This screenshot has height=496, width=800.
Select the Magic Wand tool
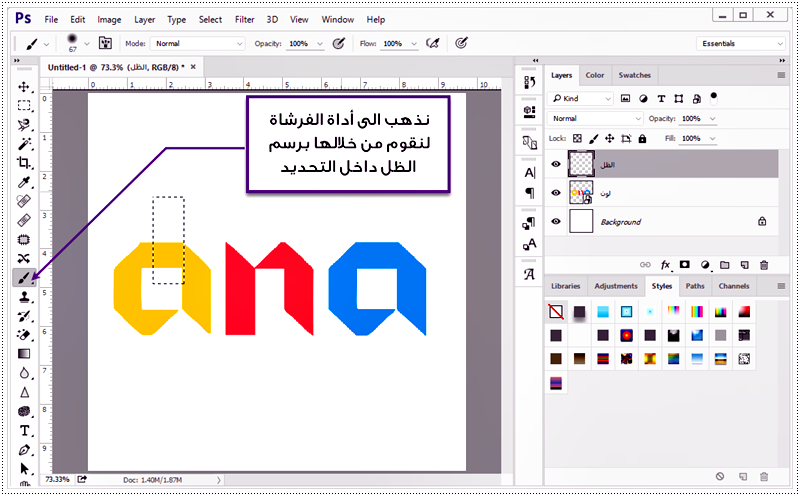tap(24, 144)
